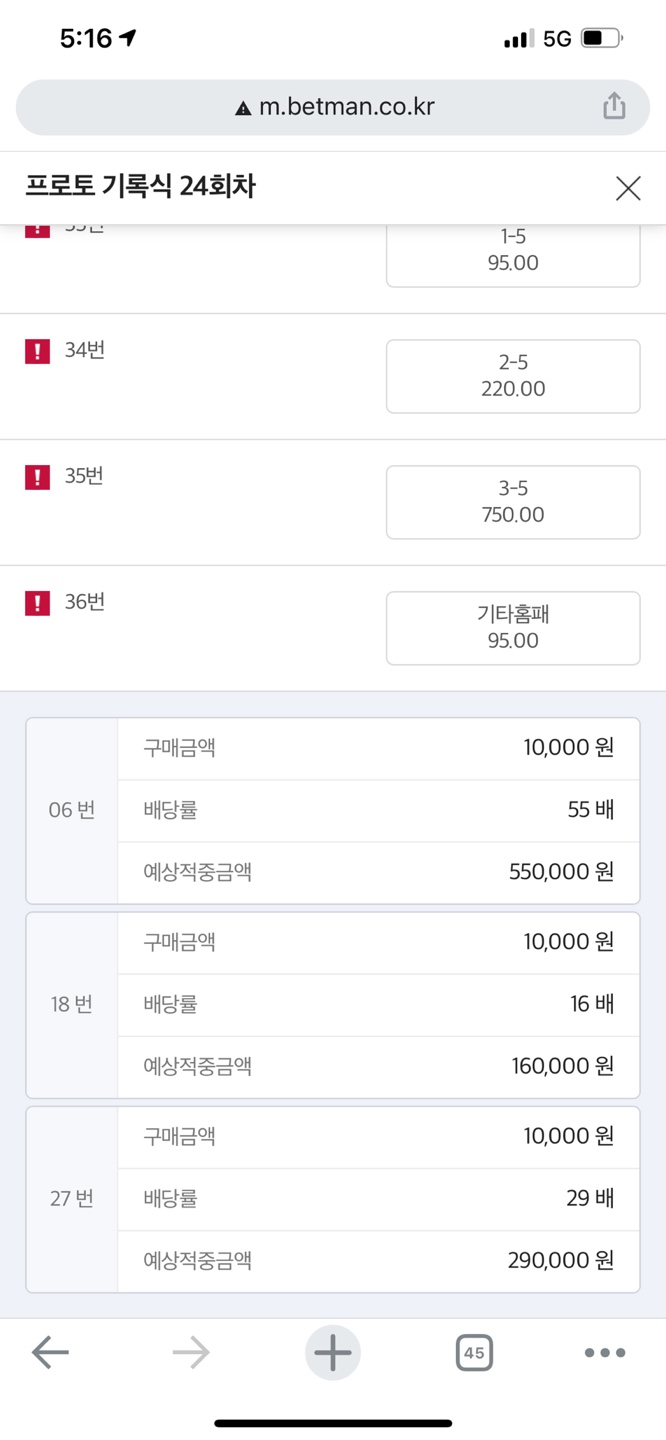Tap the share icon in address bar

pos(614,106)
